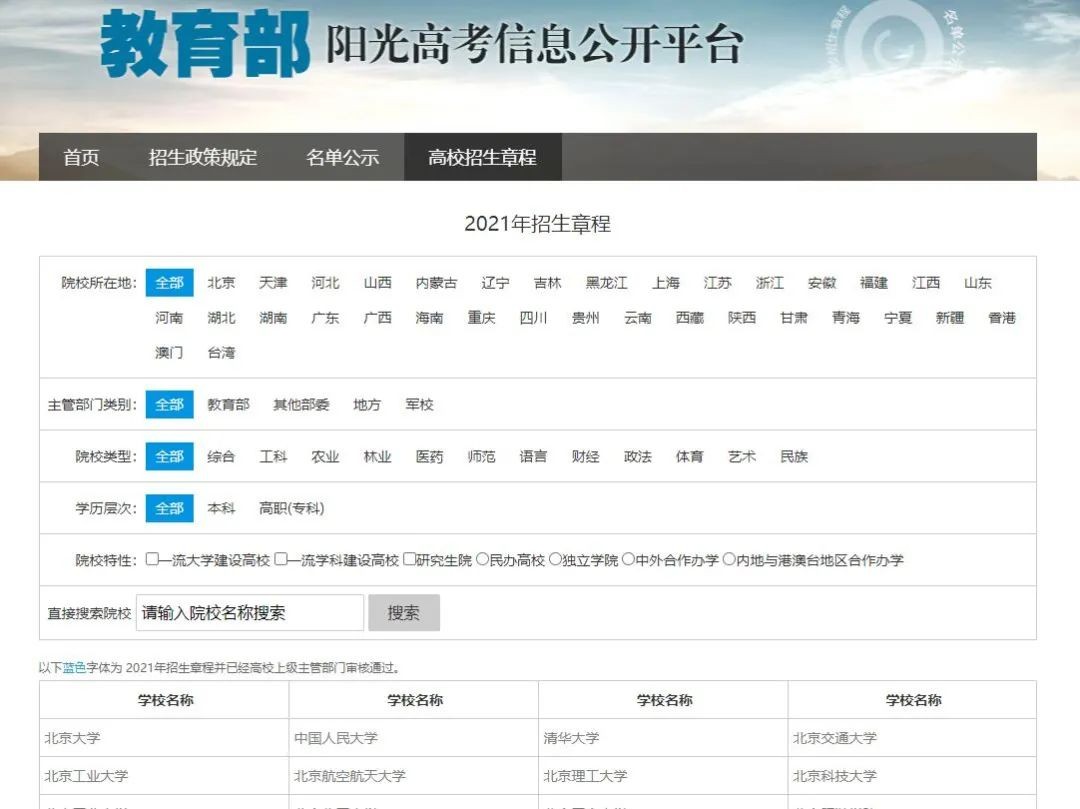
Task: Select 内地与港澳台地区合作办学 radio button
Action: click(x=729, y=559)
